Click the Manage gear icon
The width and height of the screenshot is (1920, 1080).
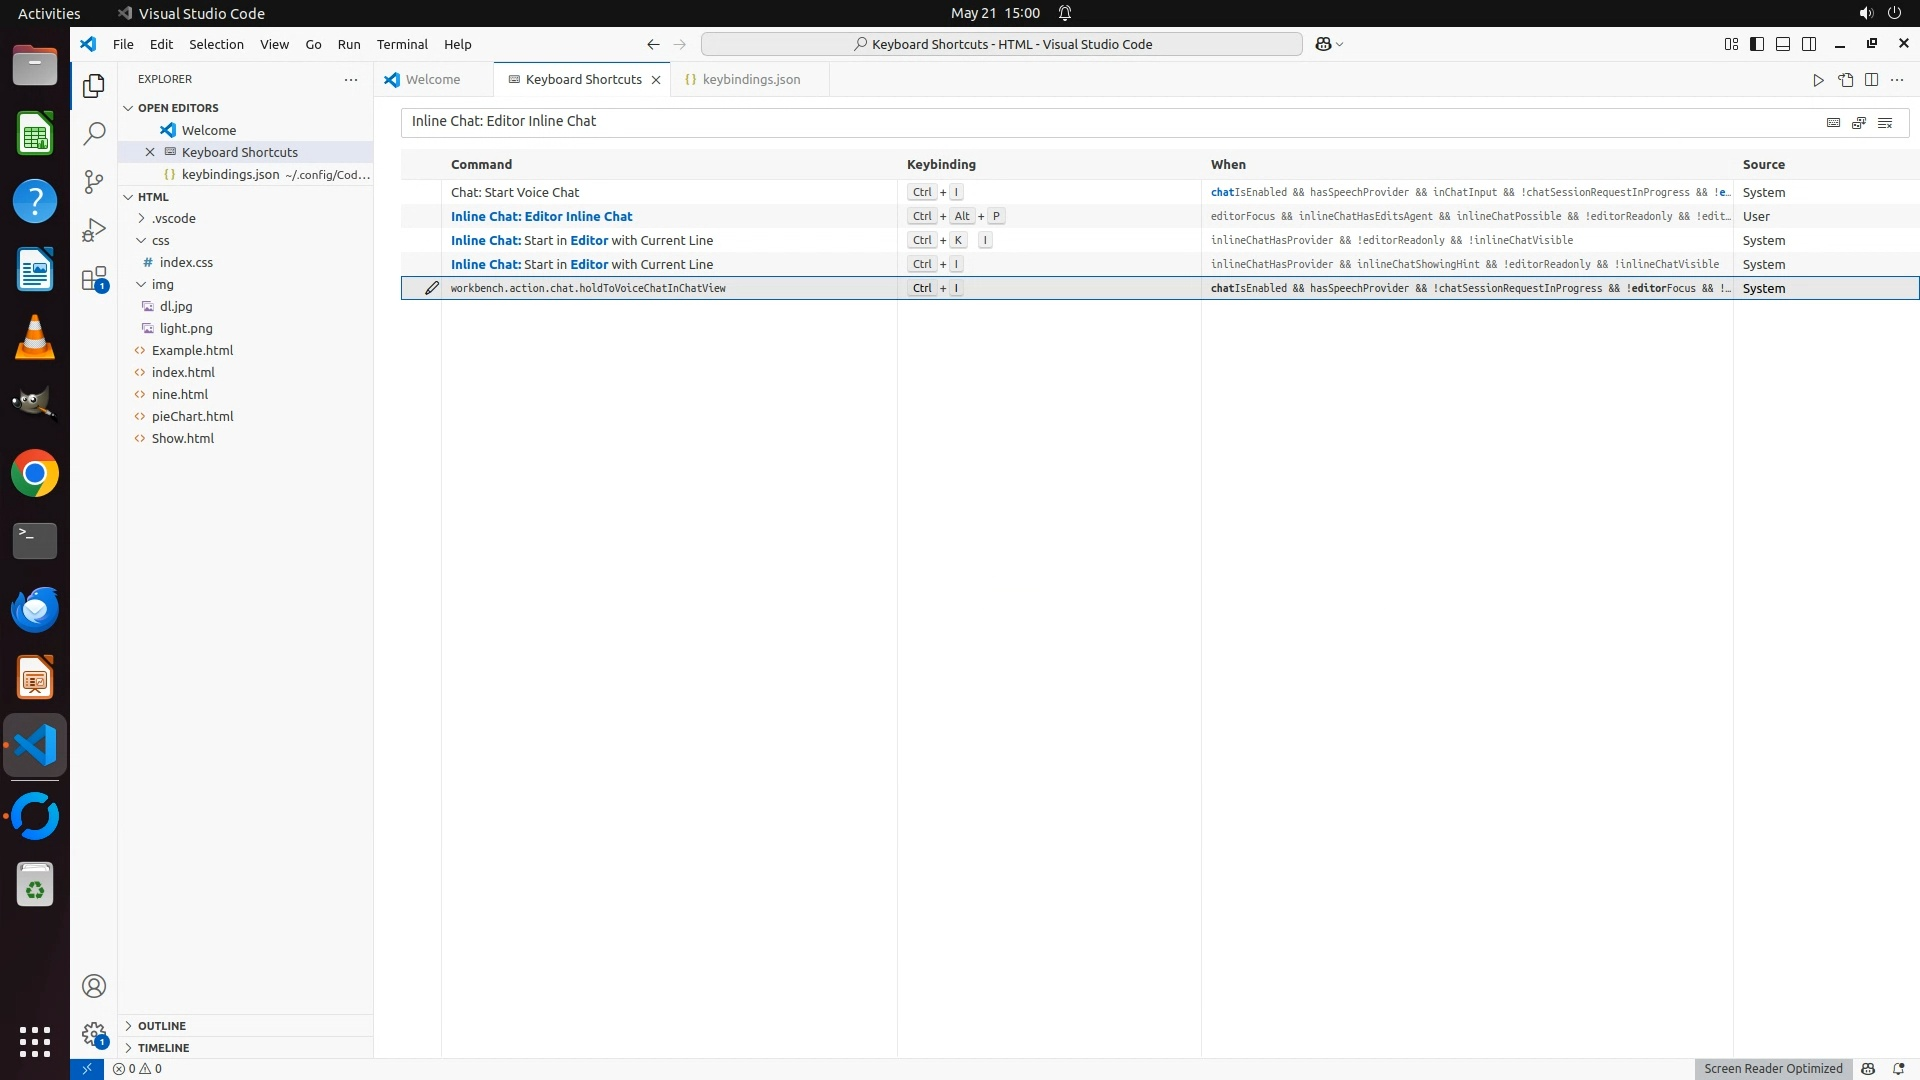(94, 1034)
